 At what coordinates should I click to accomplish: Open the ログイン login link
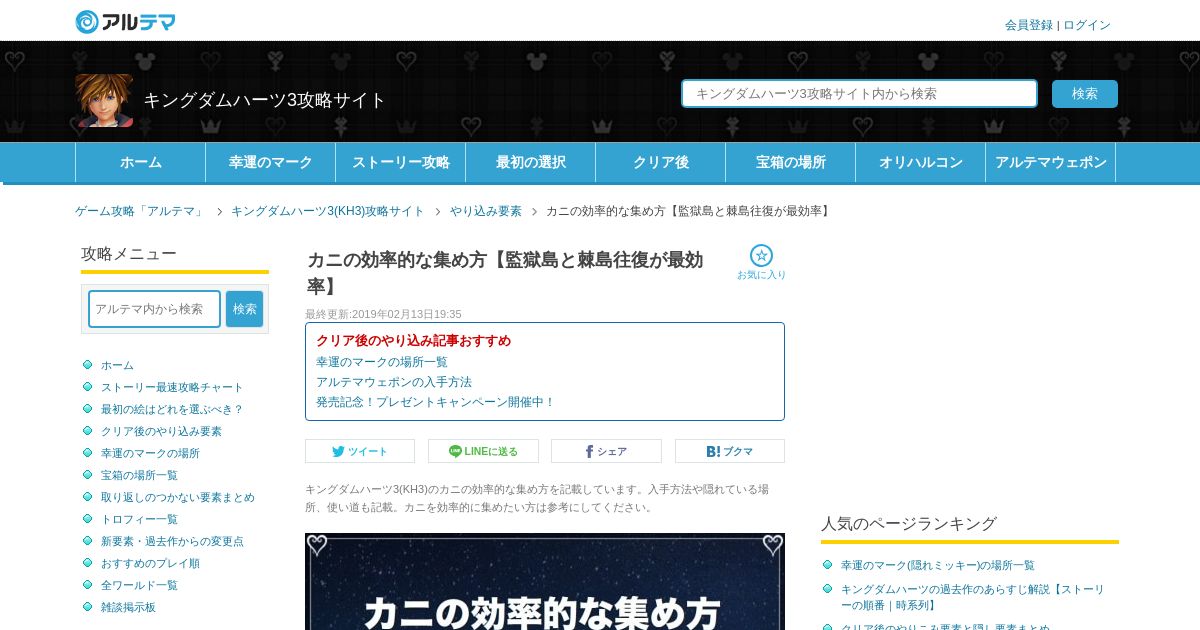(1087, 25)
